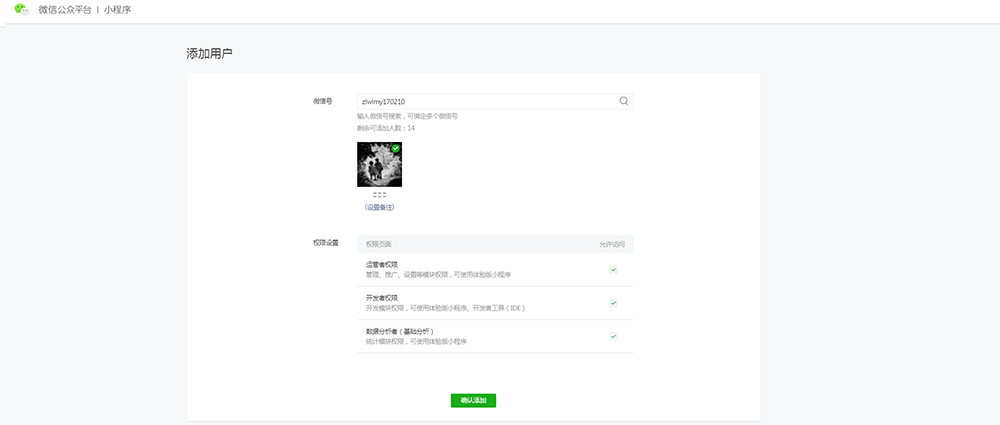Disable 数据分析者 (基础分析) checkbox
This screenshot has height=425, width=1000.
(613, 336)
